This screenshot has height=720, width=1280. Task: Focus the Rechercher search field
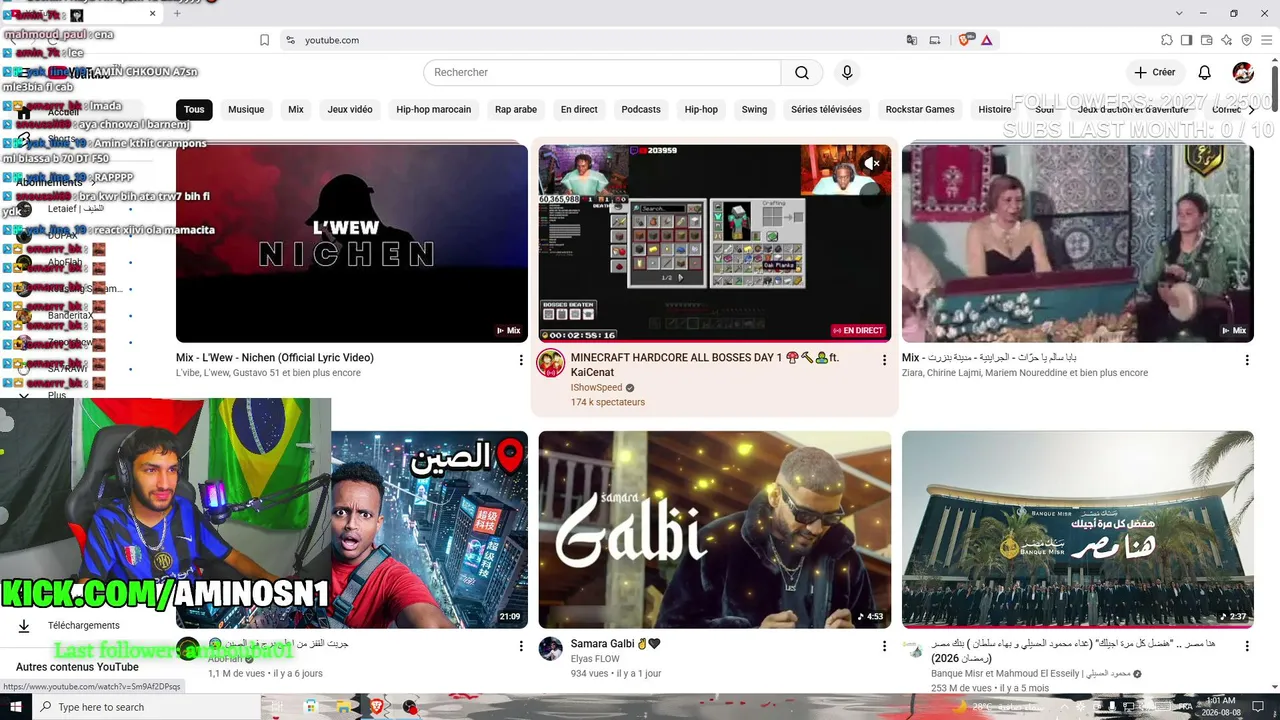tap(602, 72)
